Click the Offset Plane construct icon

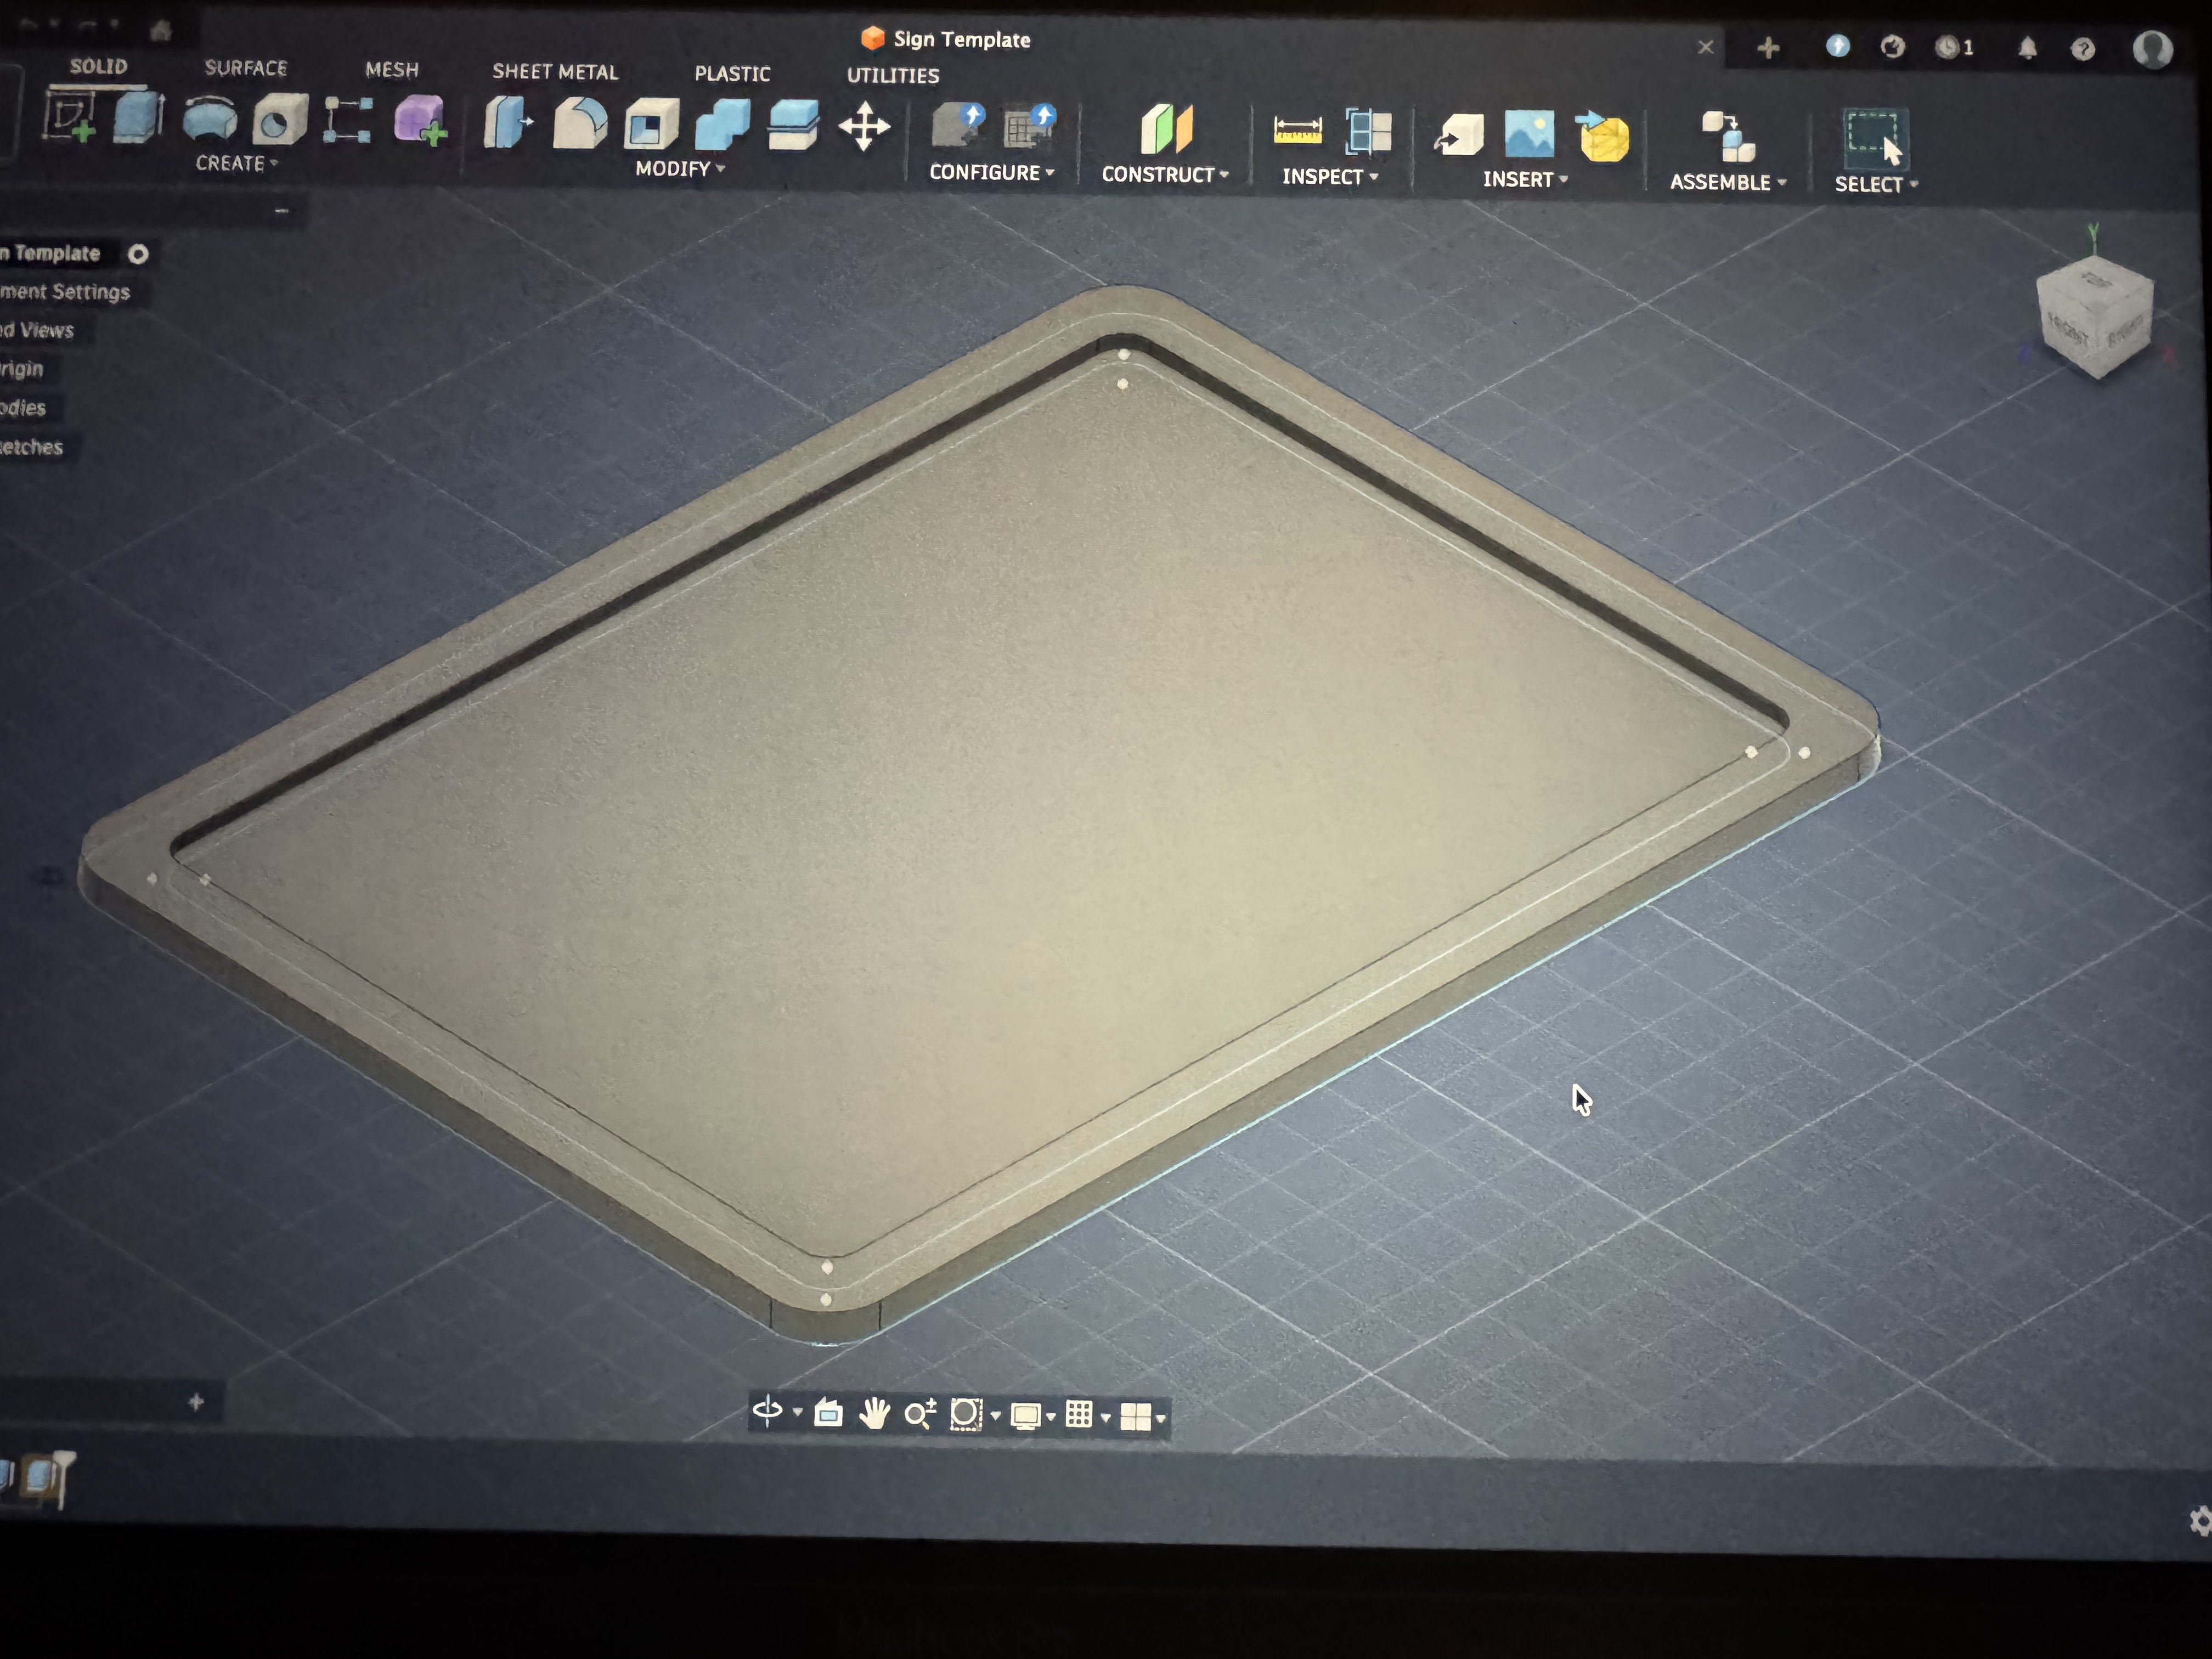point(1166,130)
